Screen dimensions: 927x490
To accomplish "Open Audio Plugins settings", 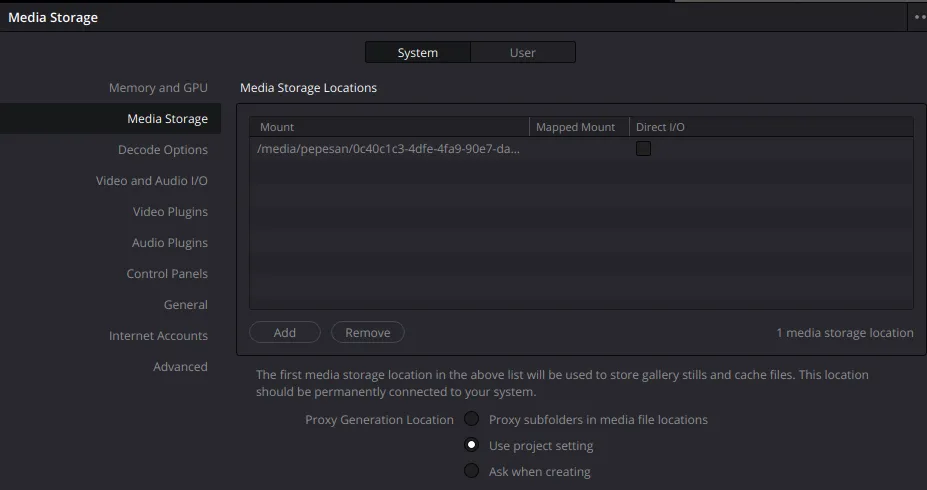I will click(x=170, y=243).
